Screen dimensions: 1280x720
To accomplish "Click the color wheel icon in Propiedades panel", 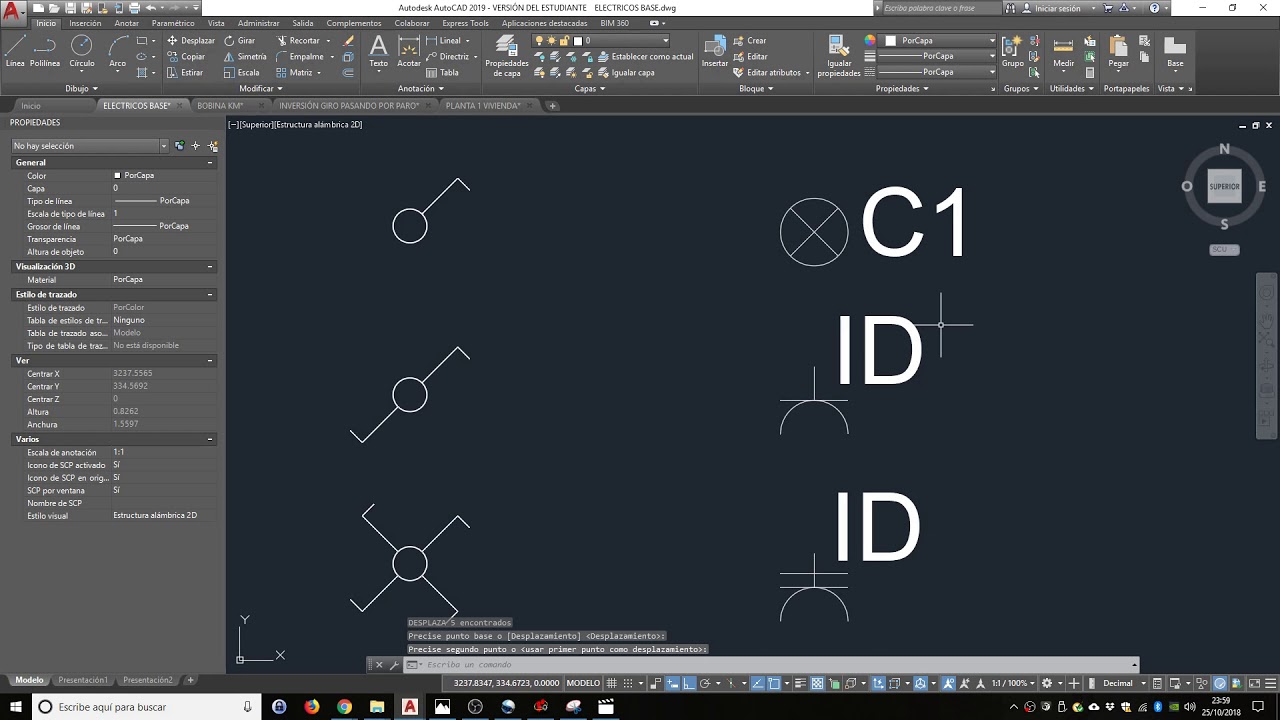I will pyautogui.click(x=870, y=41).
